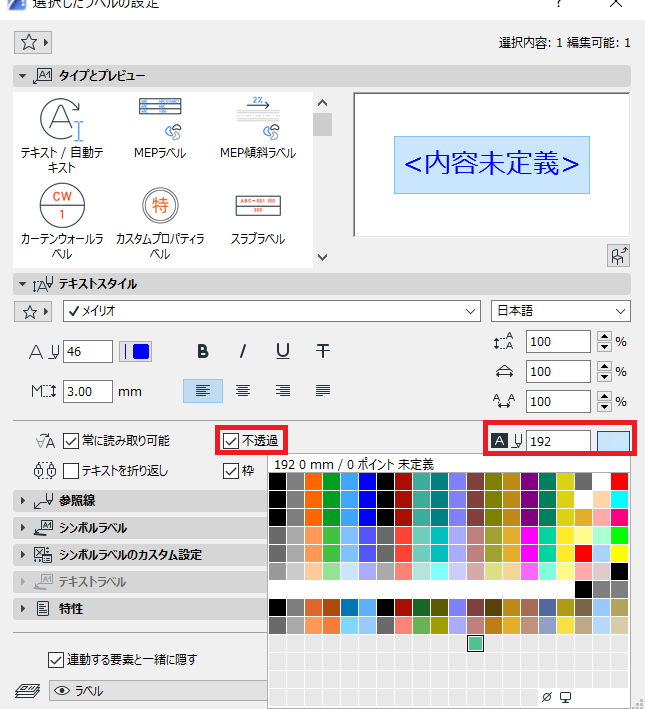
Task: Align text to the left
Action: [203, 391]
